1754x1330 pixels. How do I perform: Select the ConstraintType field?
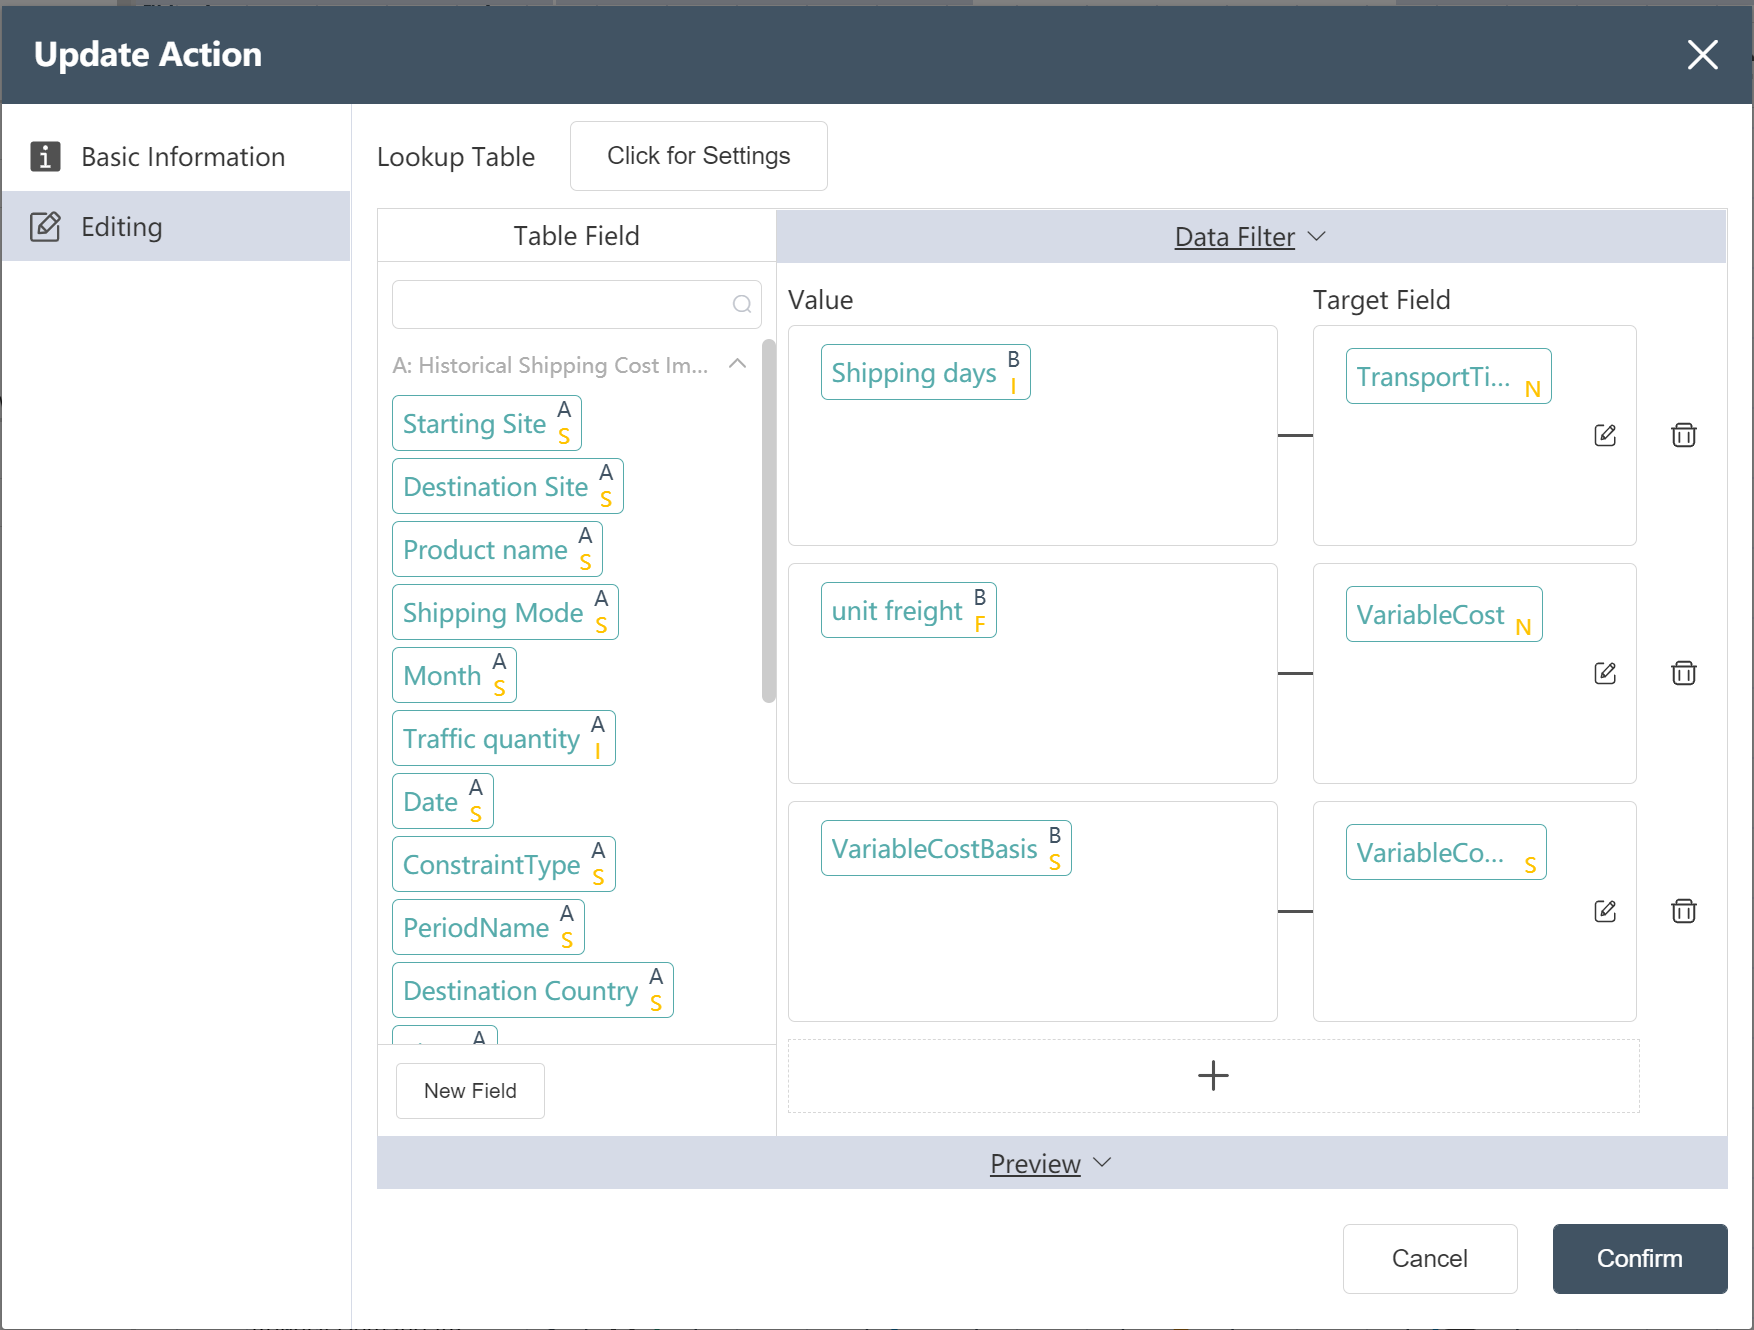pos(504,864)
